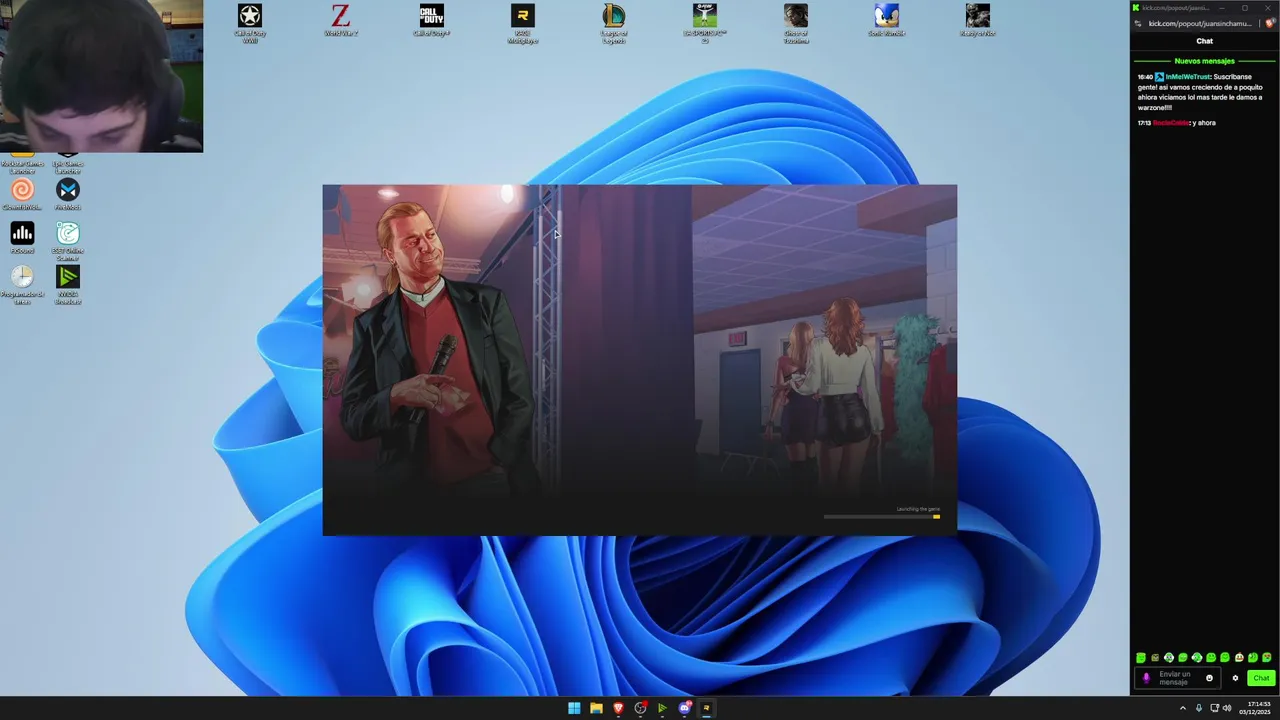Viewport: 1280px width, 720px height.
Task: Click the purple microphone icon in the chat box
Action: (1146, 678)
